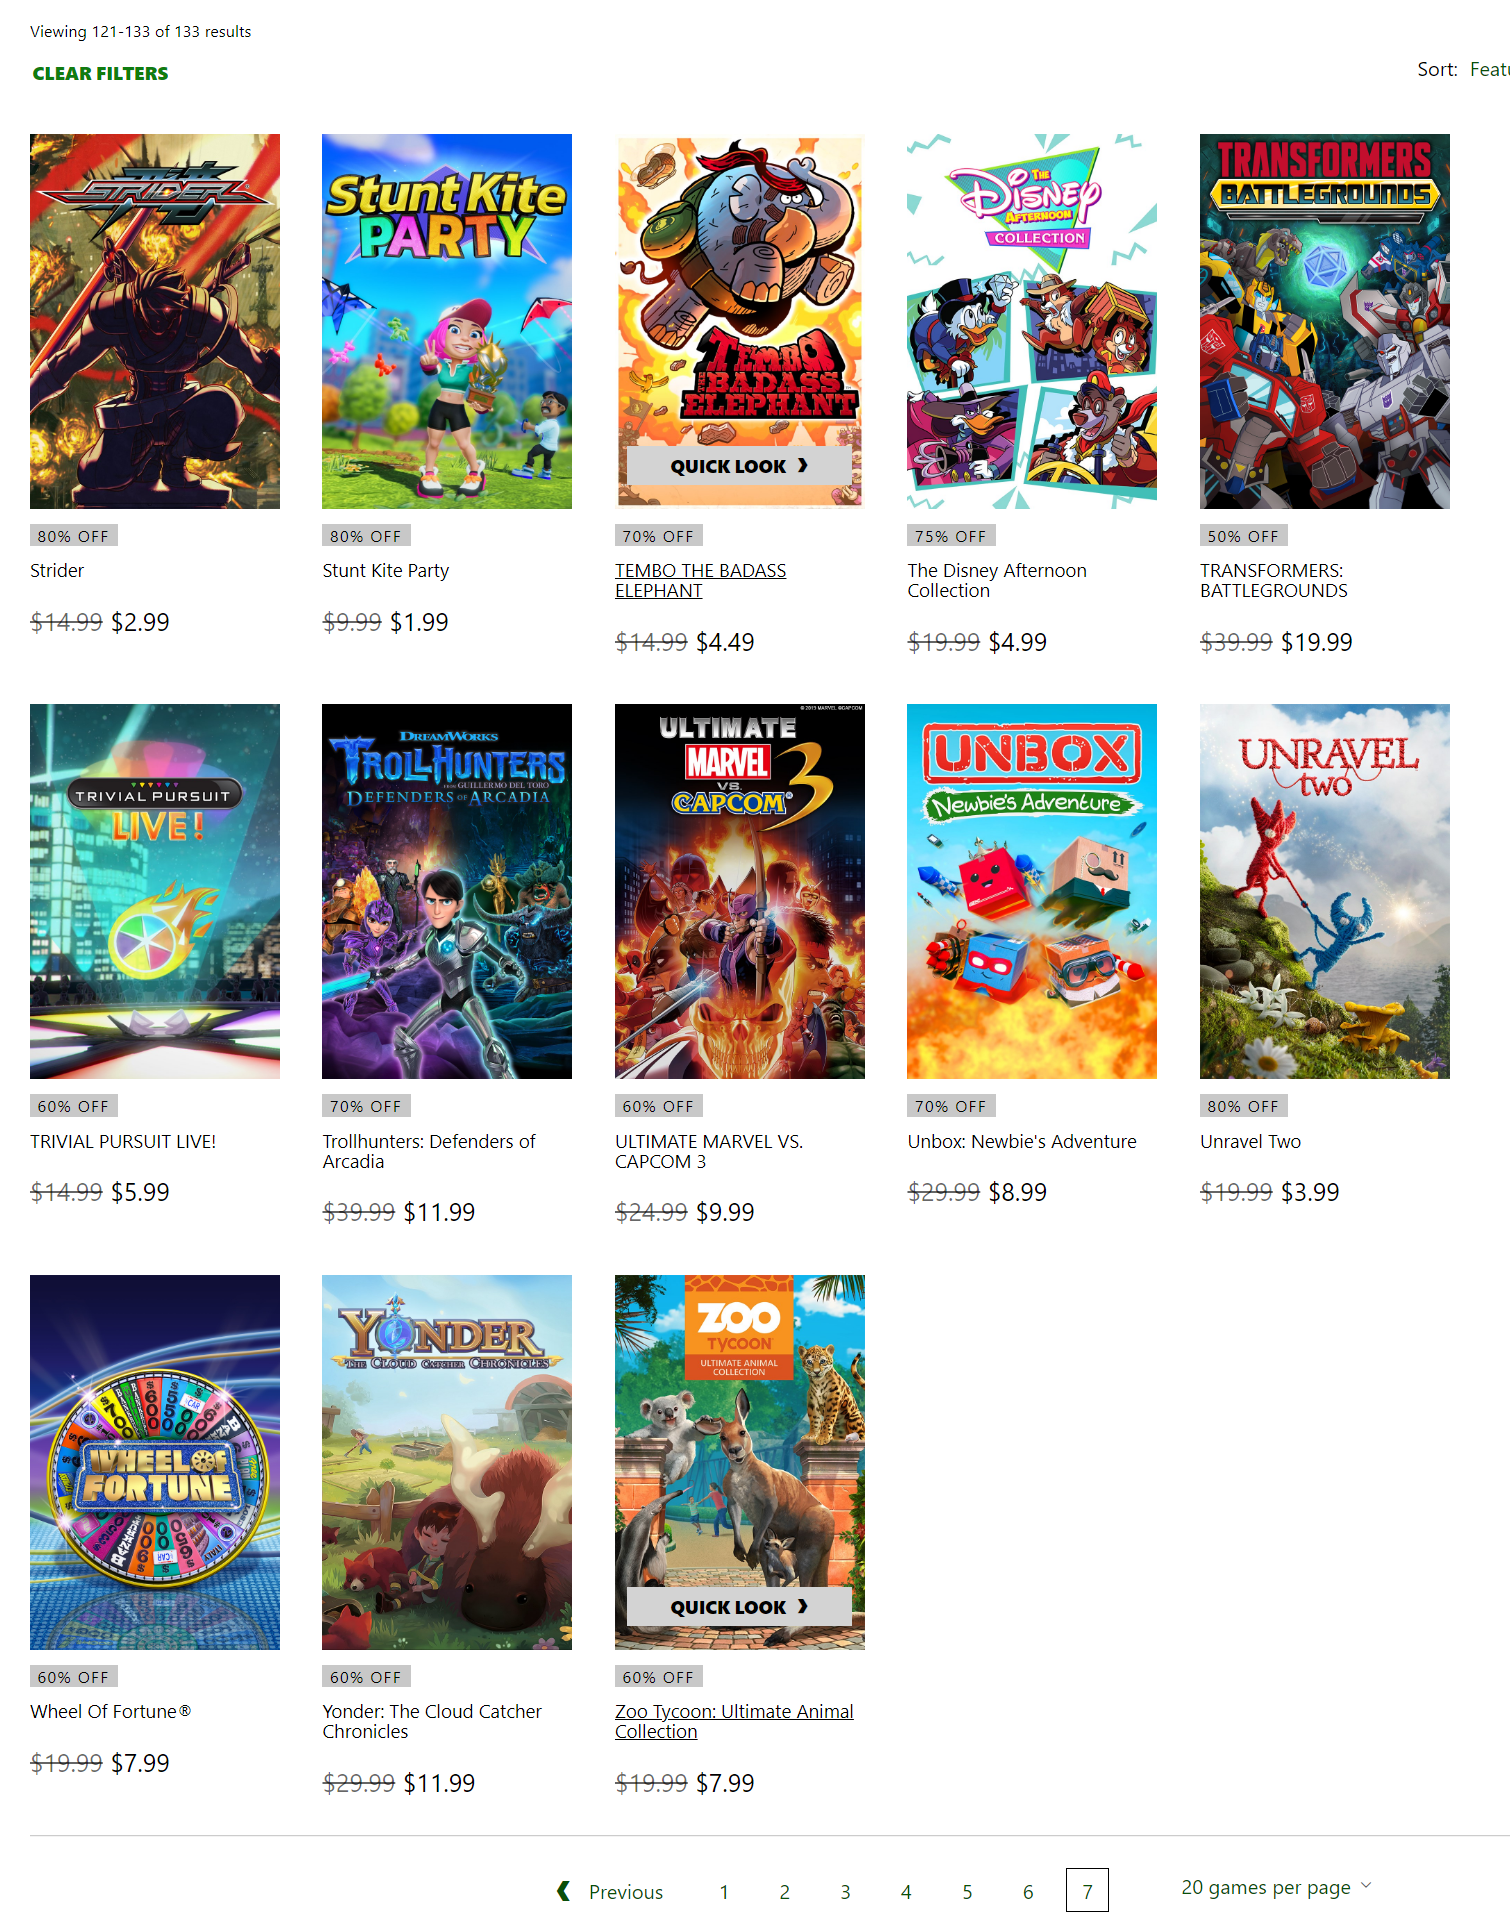Open the Strider game cover art
The image size is (1510, 1927).
[x=155, y=321]
